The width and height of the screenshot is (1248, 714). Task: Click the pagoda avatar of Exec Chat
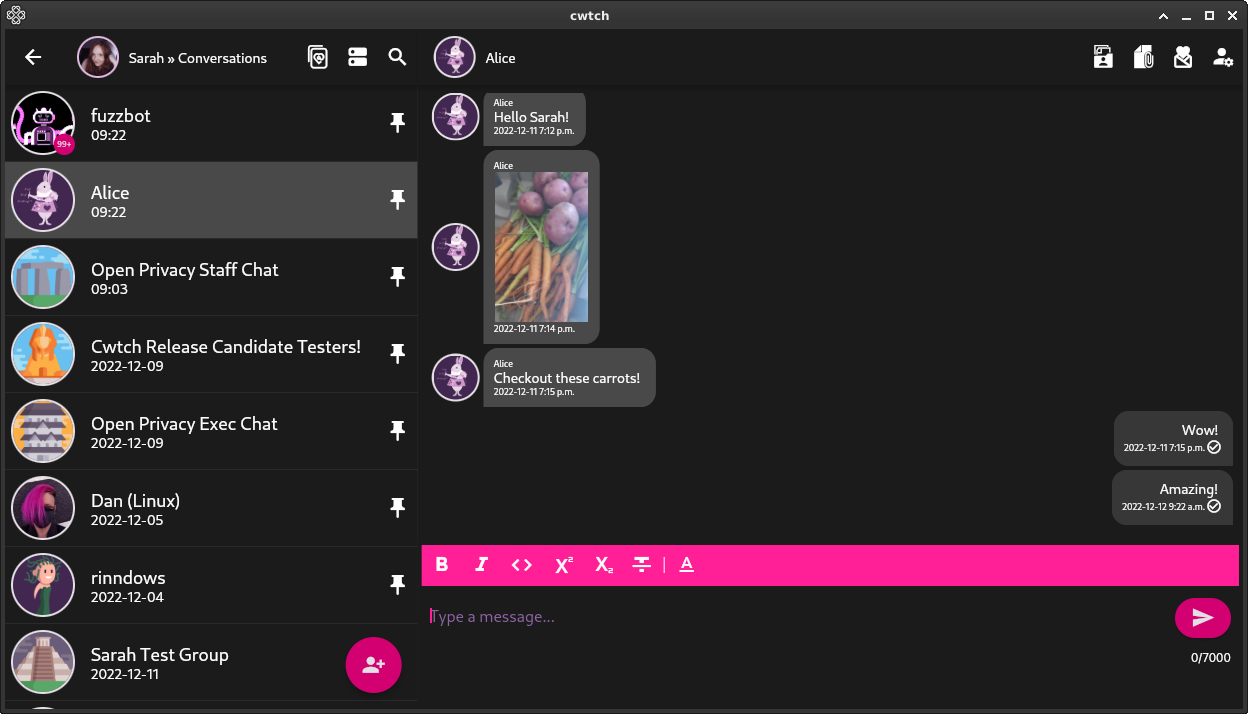43,431
